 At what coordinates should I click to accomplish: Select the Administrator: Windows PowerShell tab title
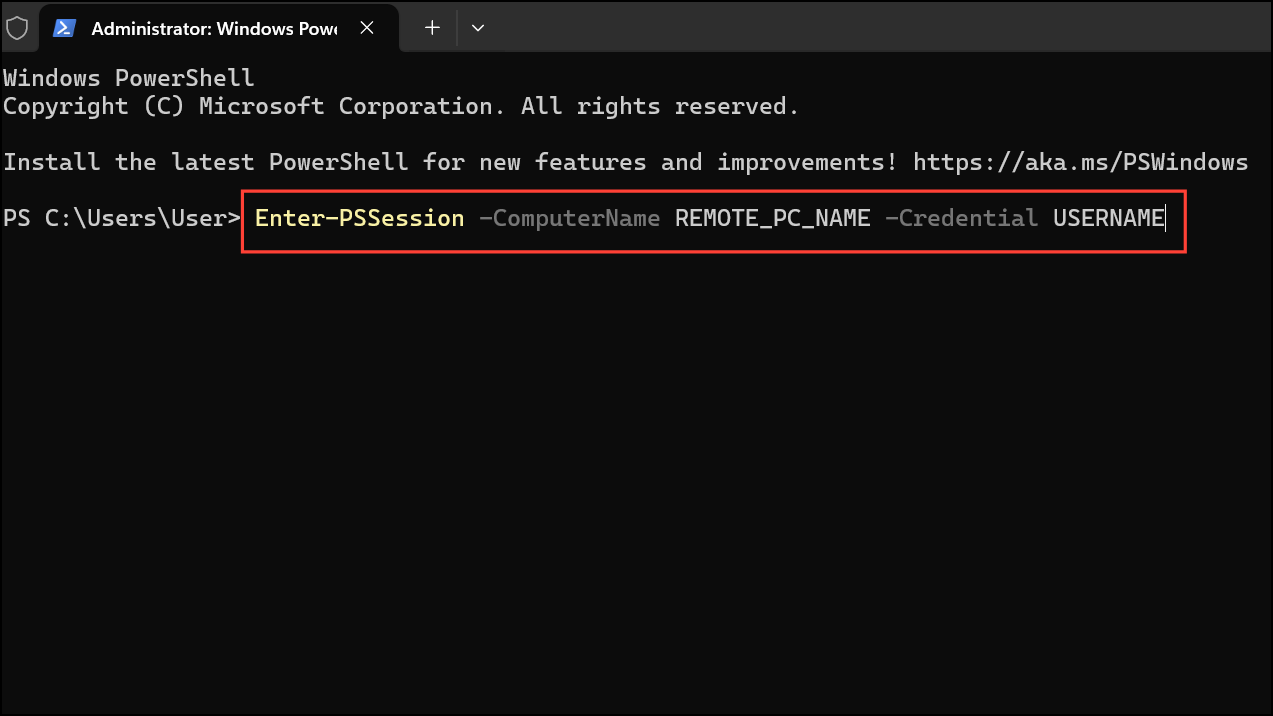click(213, 28)
